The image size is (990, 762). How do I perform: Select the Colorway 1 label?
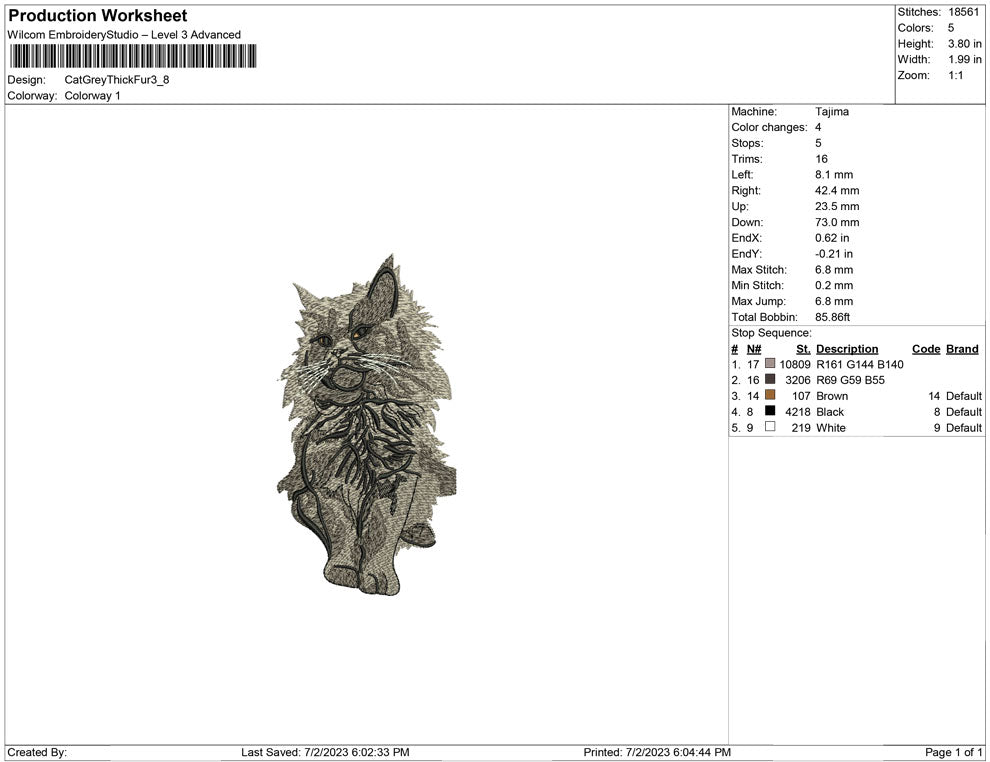pyautogui.click(x=91, y=96)
